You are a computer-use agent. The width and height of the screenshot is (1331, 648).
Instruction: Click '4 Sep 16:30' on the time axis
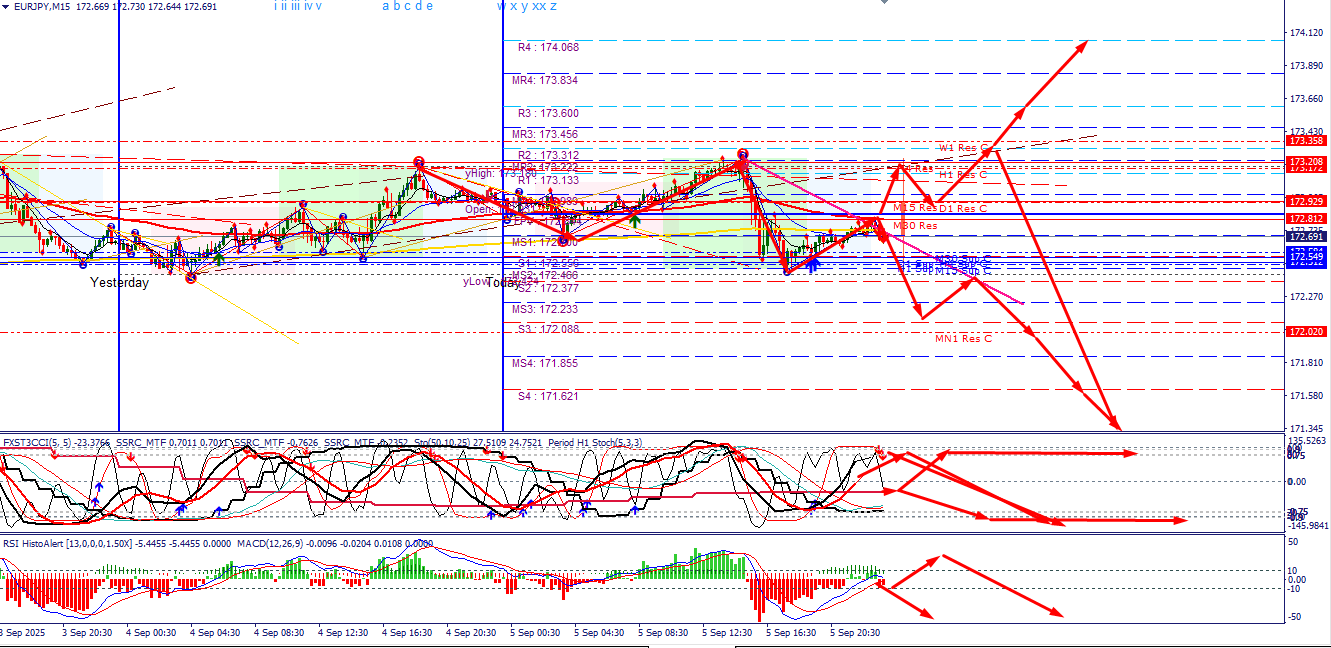pos(407,632)
